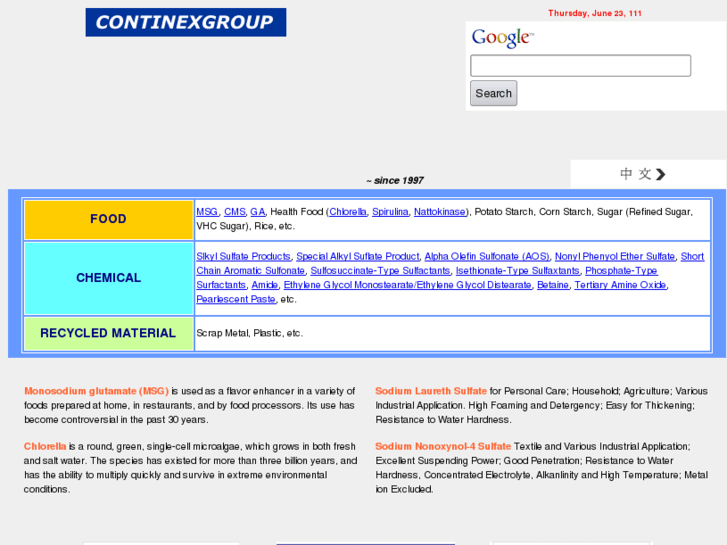Open Slkyl Sulfate Products link

pos(243,256)
